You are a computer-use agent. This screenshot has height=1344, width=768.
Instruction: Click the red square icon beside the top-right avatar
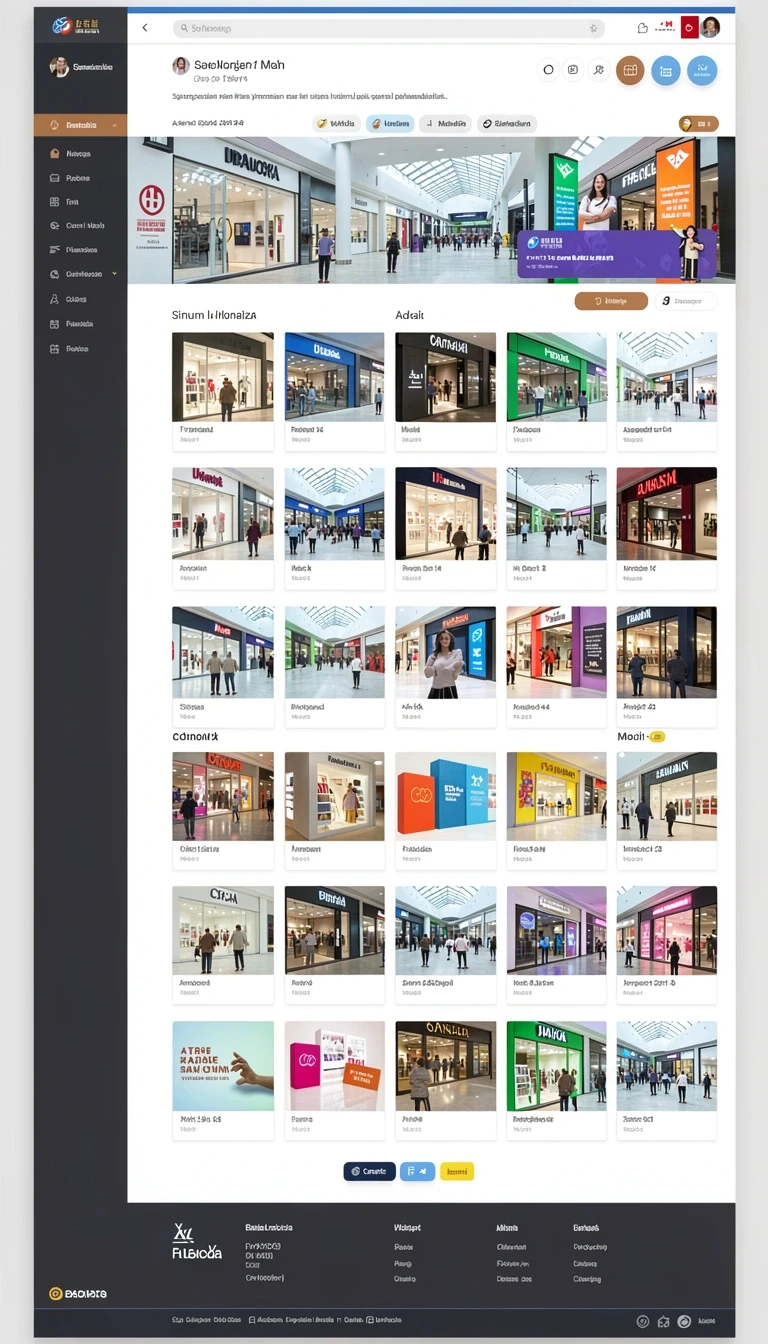click(690, 28)
